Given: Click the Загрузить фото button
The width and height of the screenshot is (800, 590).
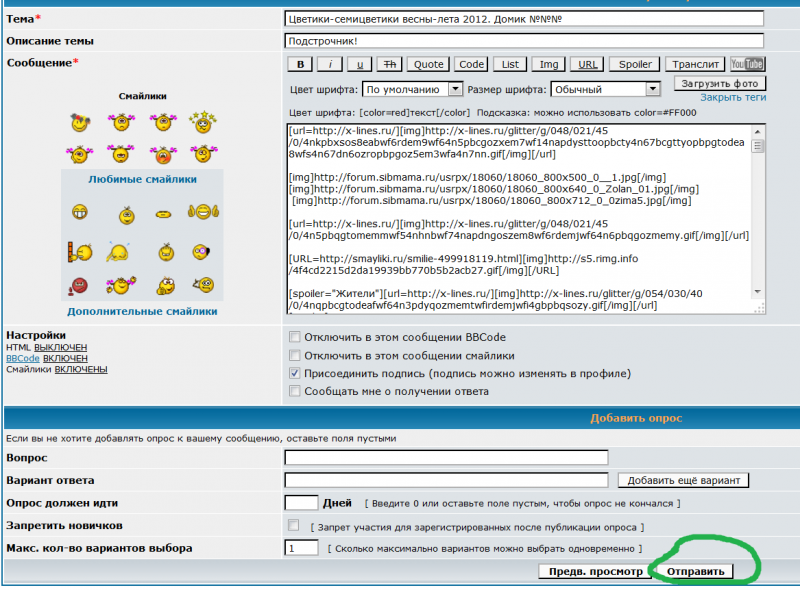Looking at the screenshot, I should pyautogui.click(x=720, y=83).
